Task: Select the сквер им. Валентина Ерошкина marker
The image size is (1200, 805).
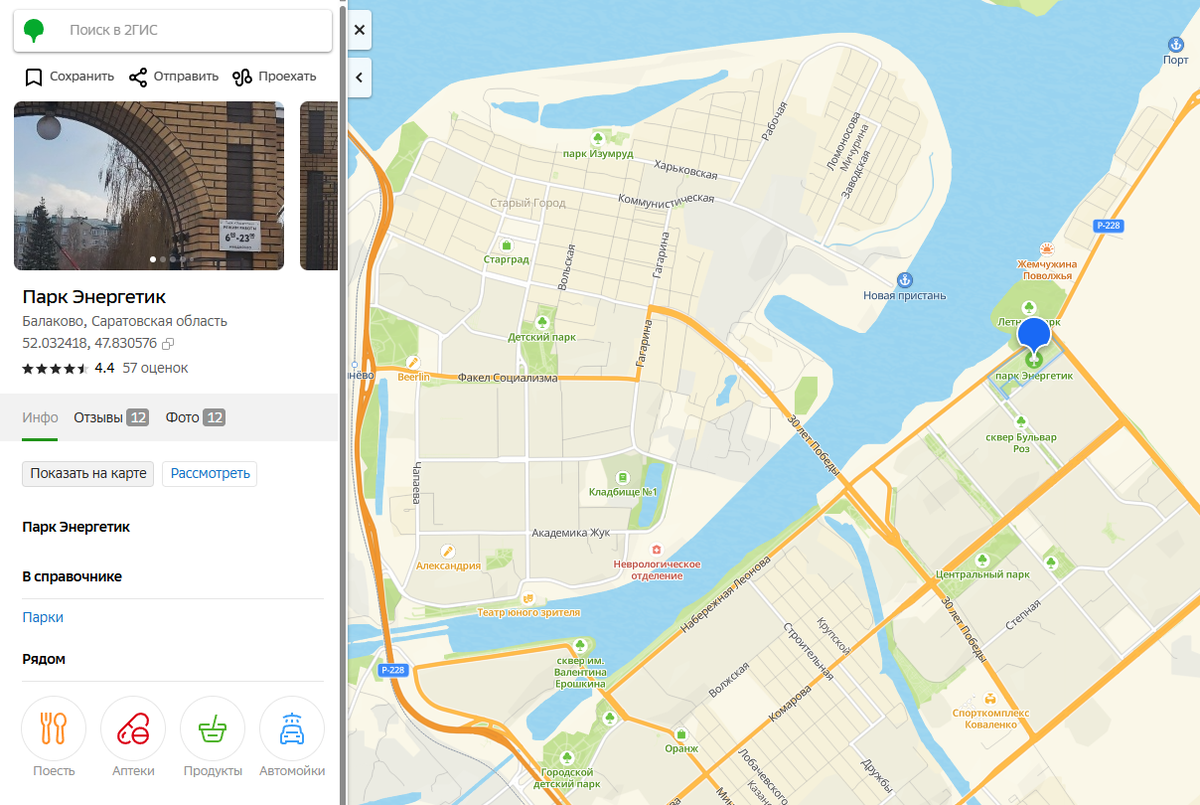Action: [580, 645]
